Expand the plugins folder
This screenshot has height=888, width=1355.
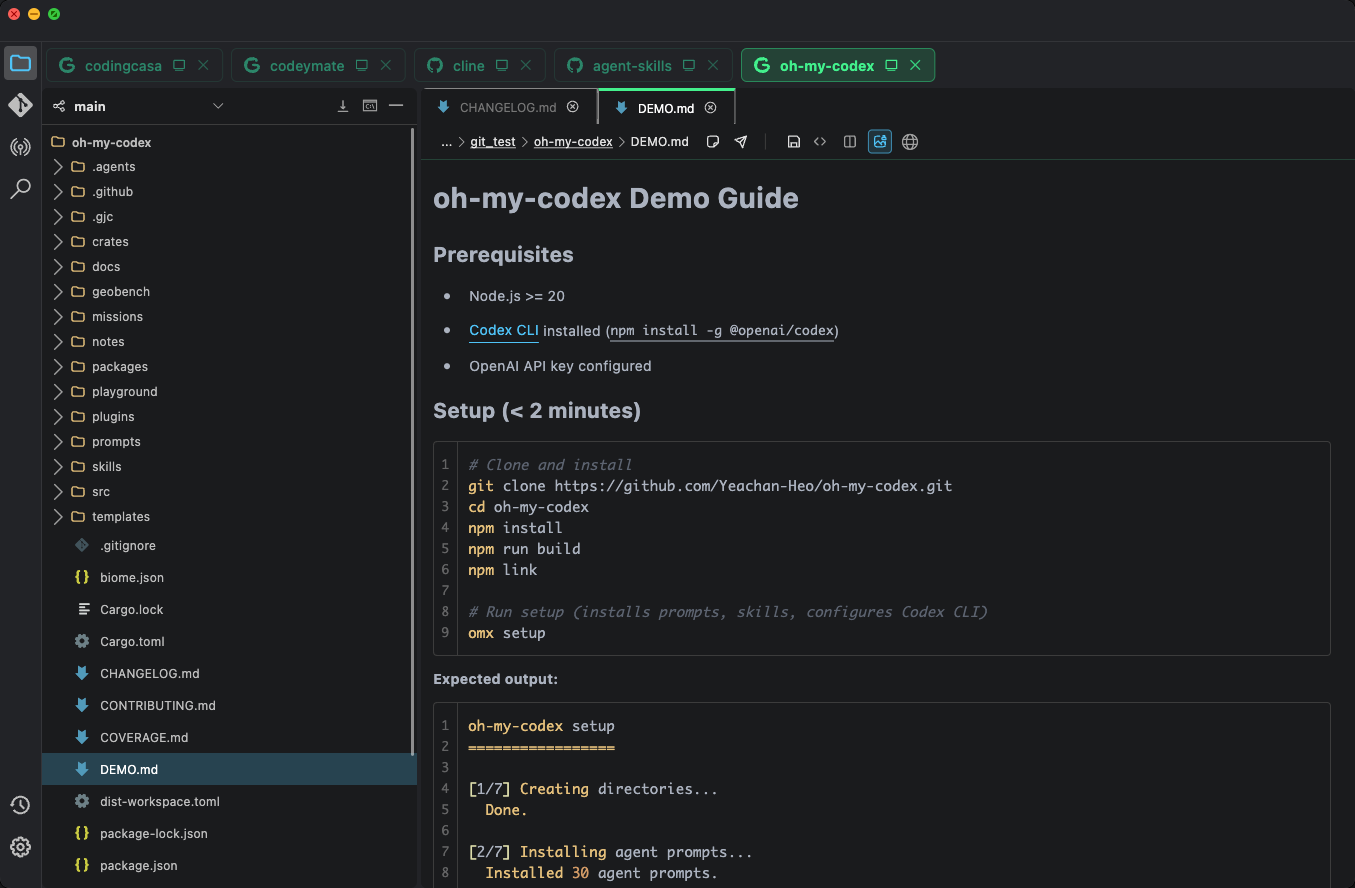point(58,417)
